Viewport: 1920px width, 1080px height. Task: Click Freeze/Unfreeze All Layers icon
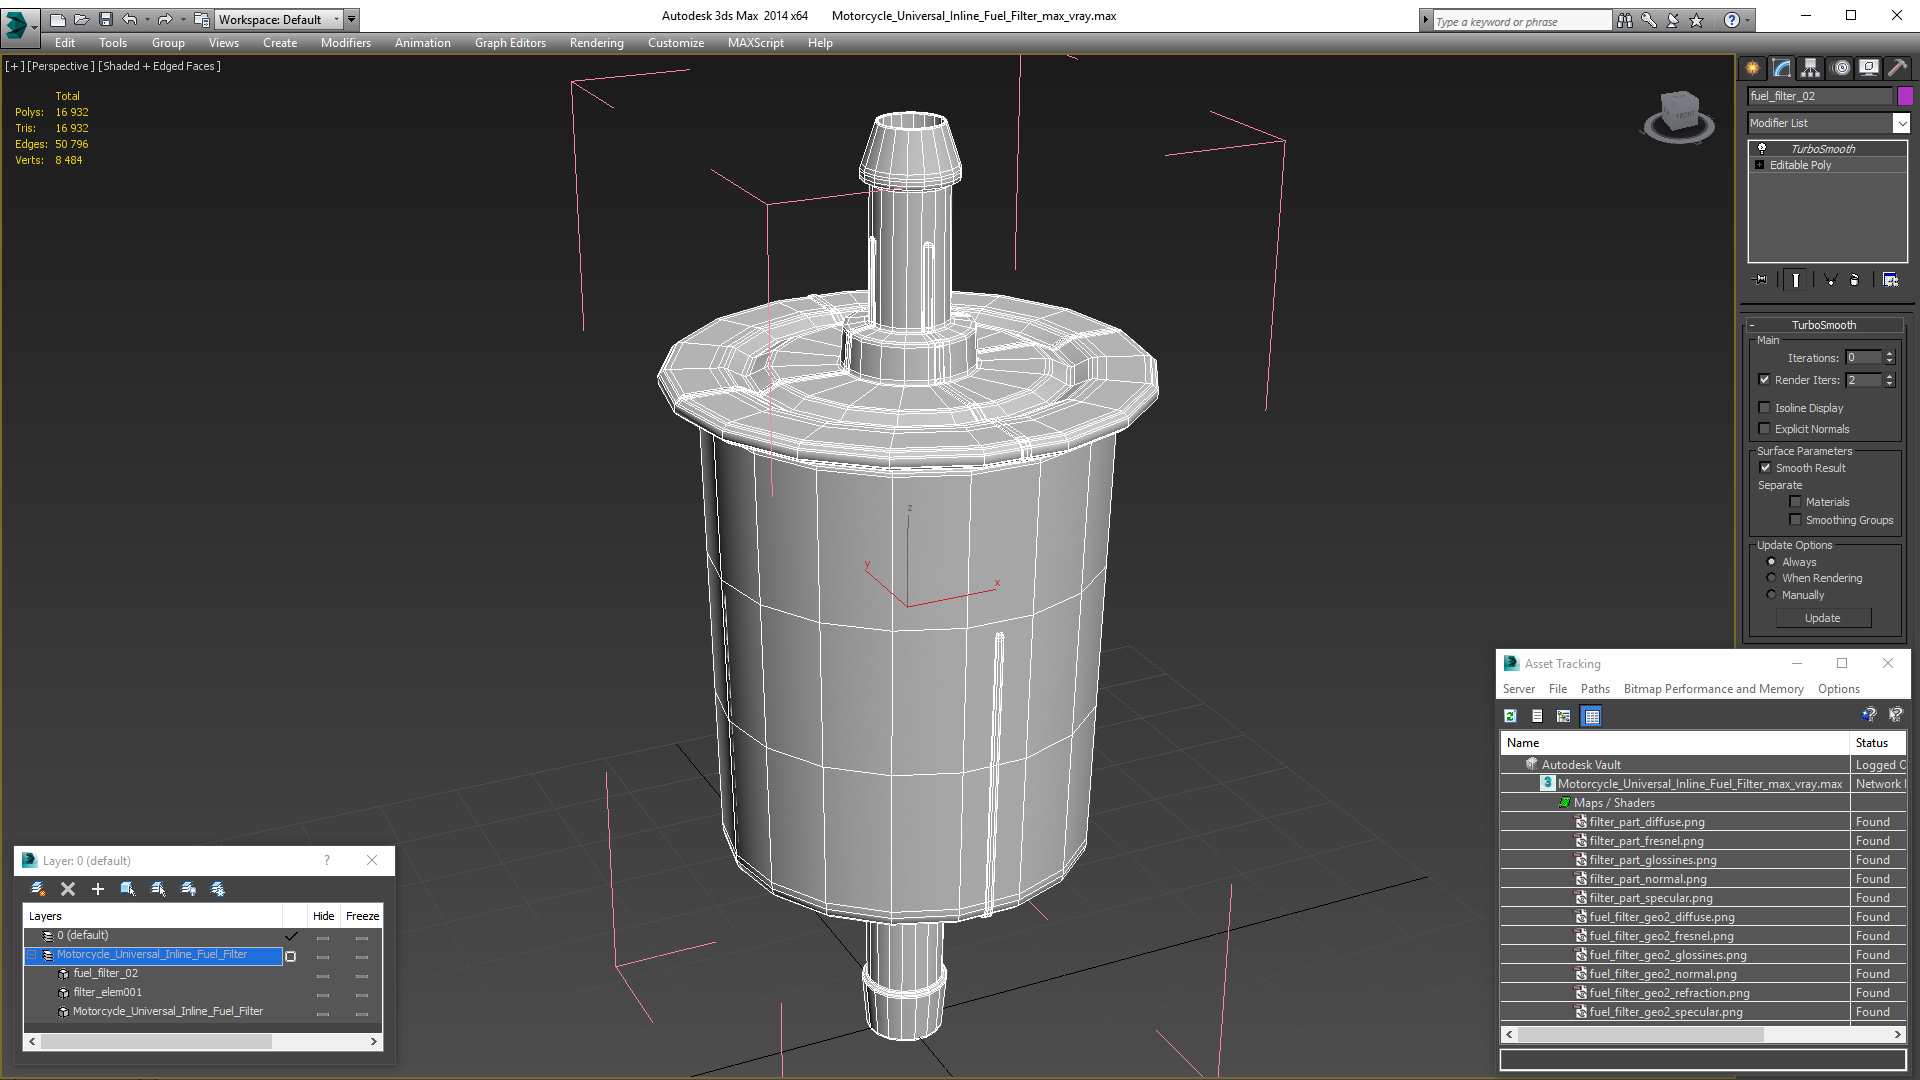click(x=218, y=889)
